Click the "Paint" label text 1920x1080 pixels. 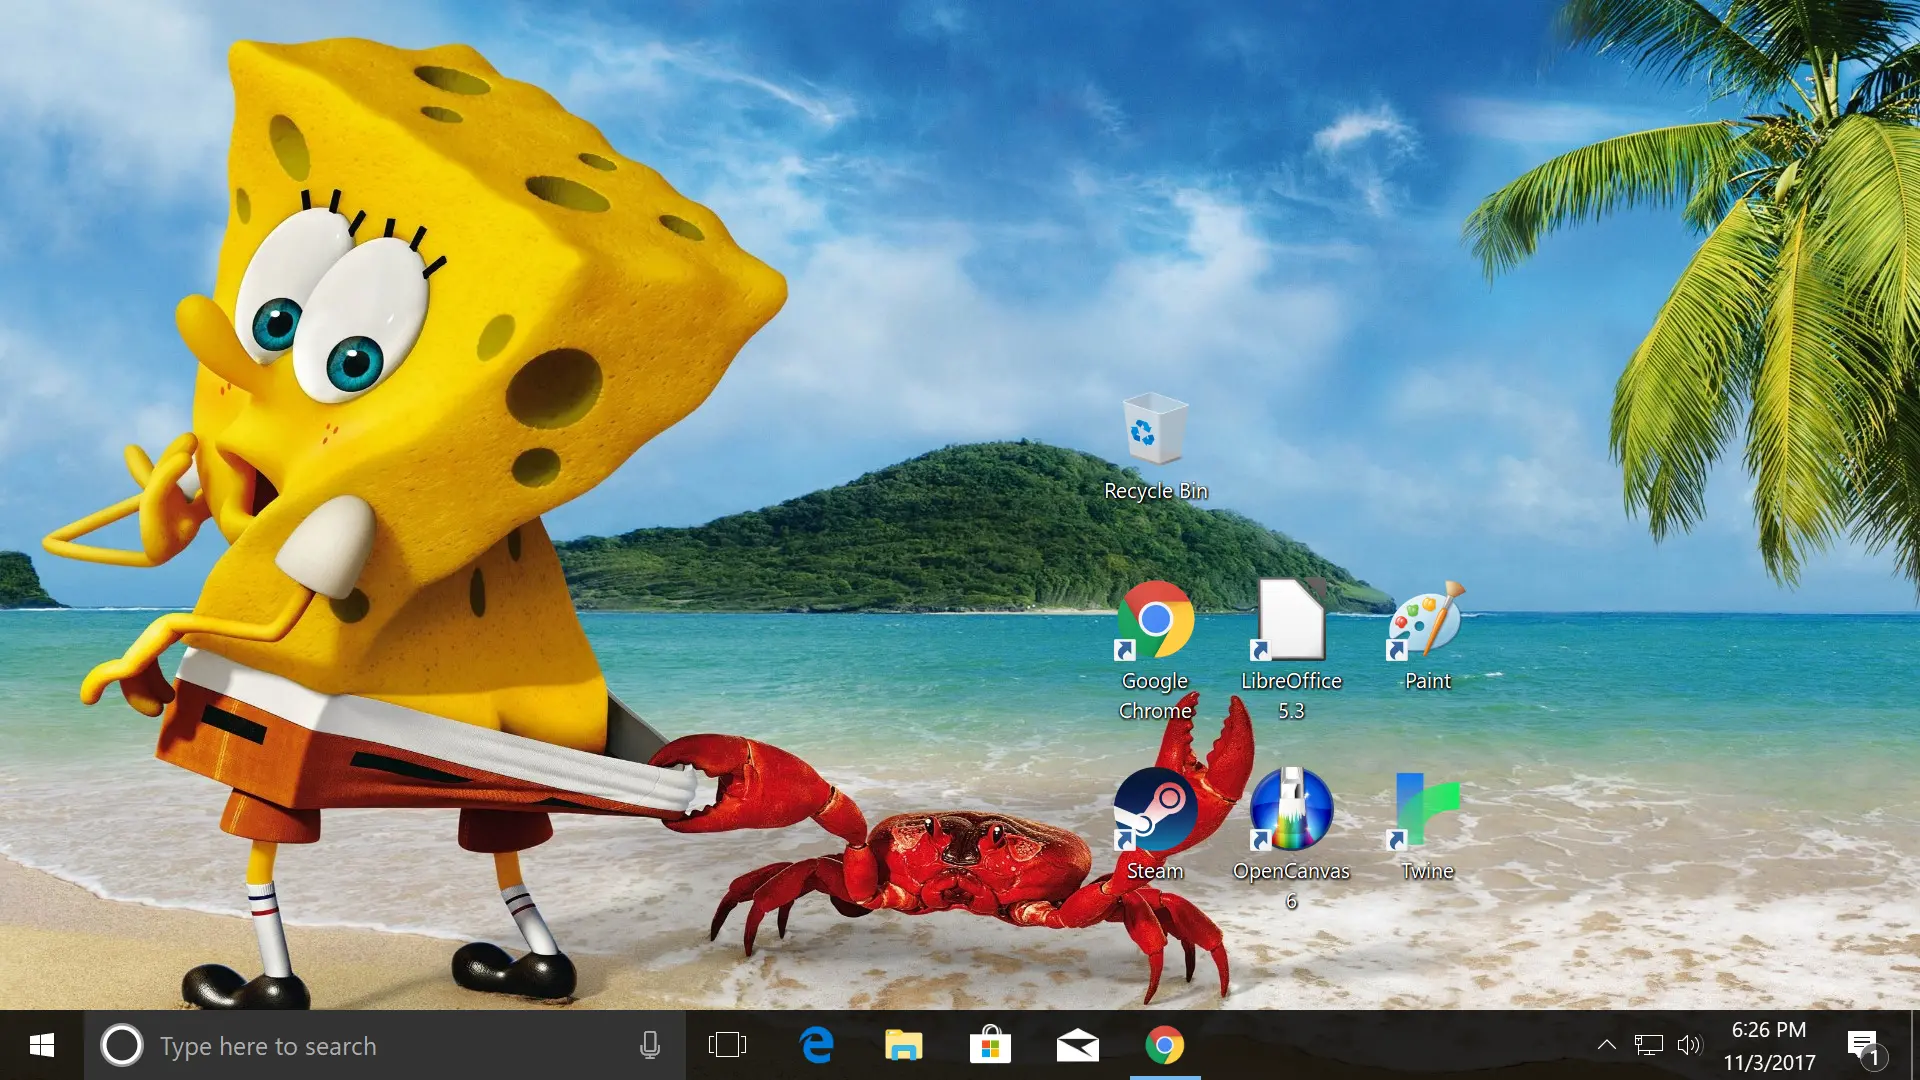tap(1427, 681)
